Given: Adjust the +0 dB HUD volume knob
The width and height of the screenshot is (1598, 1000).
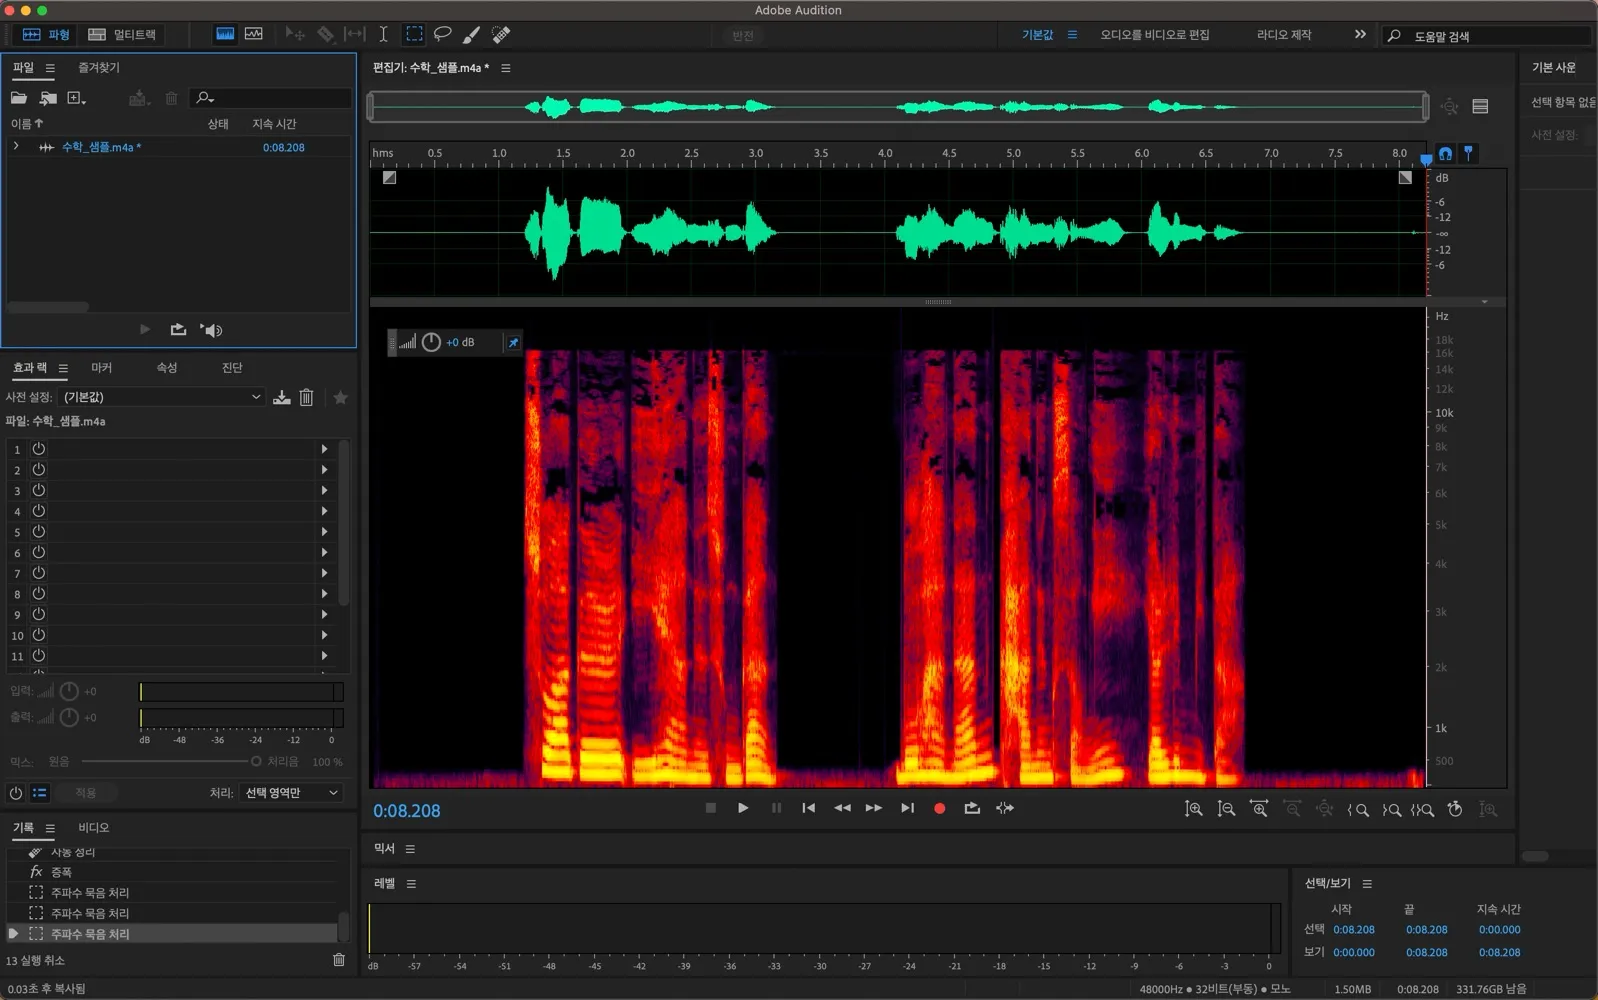Looking at the screenshot, I should [x=431, y=342].
